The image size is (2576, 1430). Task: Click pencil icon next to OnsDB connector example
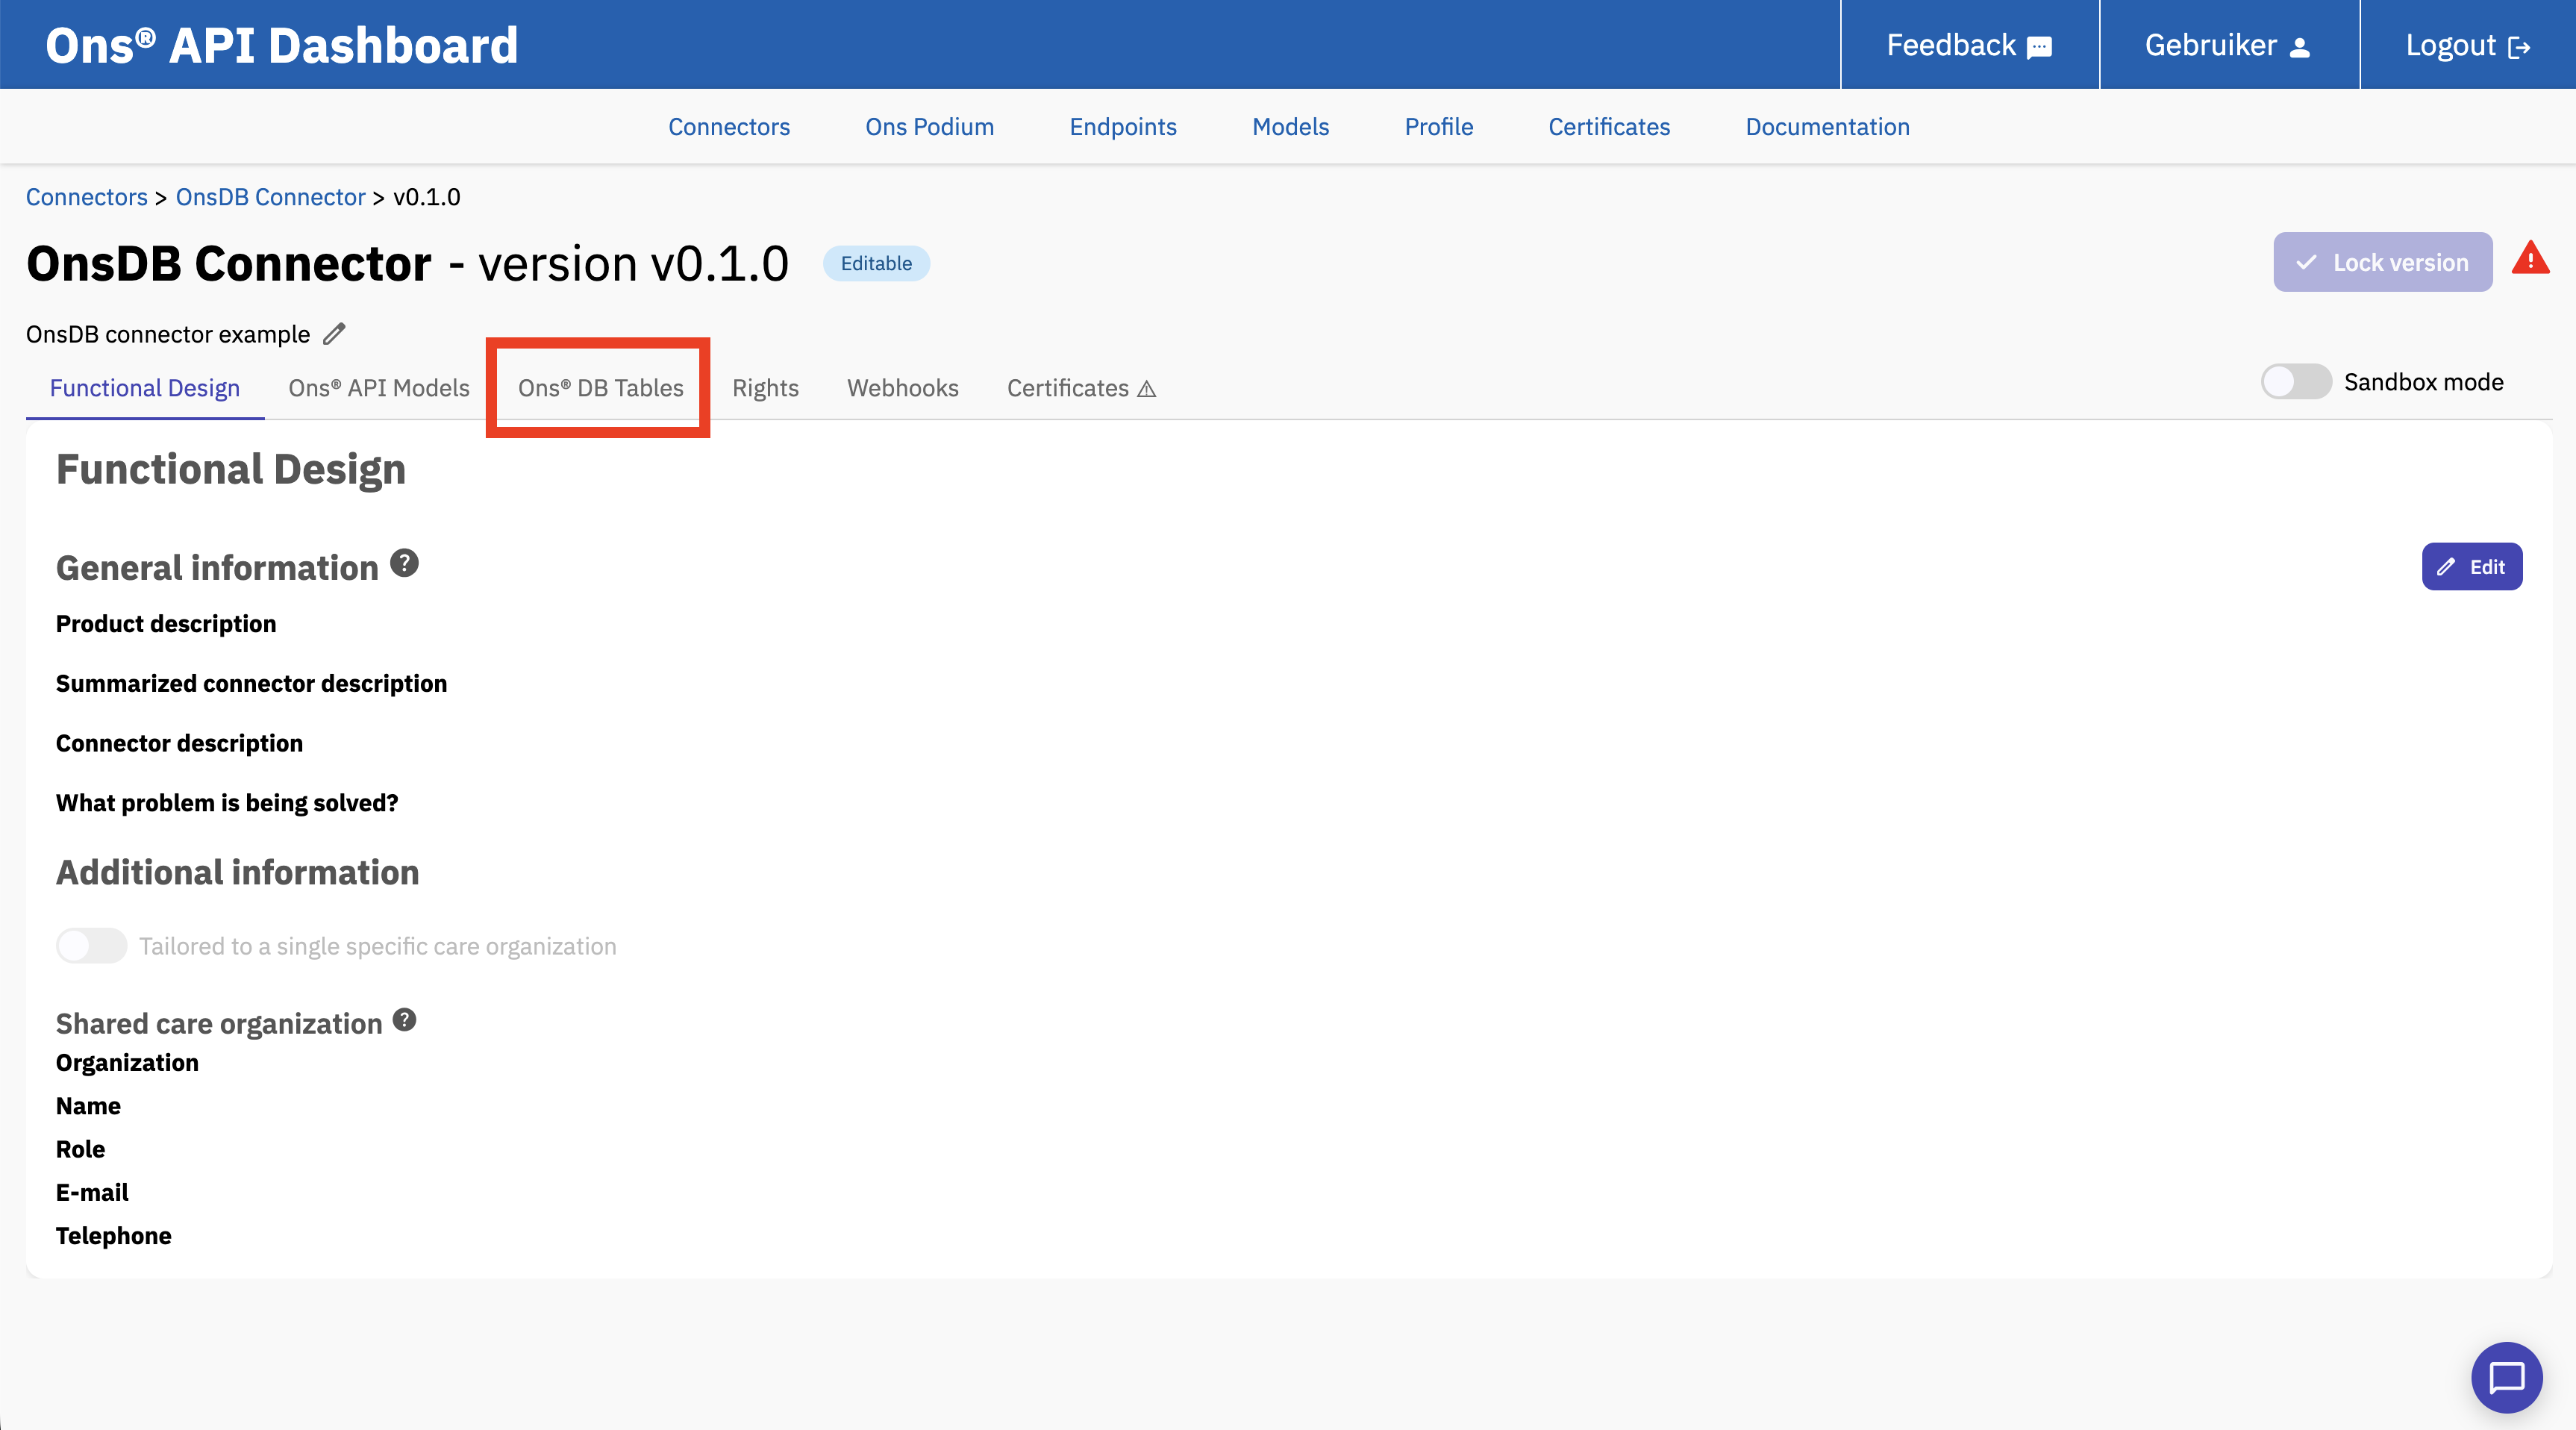point(334,334)
